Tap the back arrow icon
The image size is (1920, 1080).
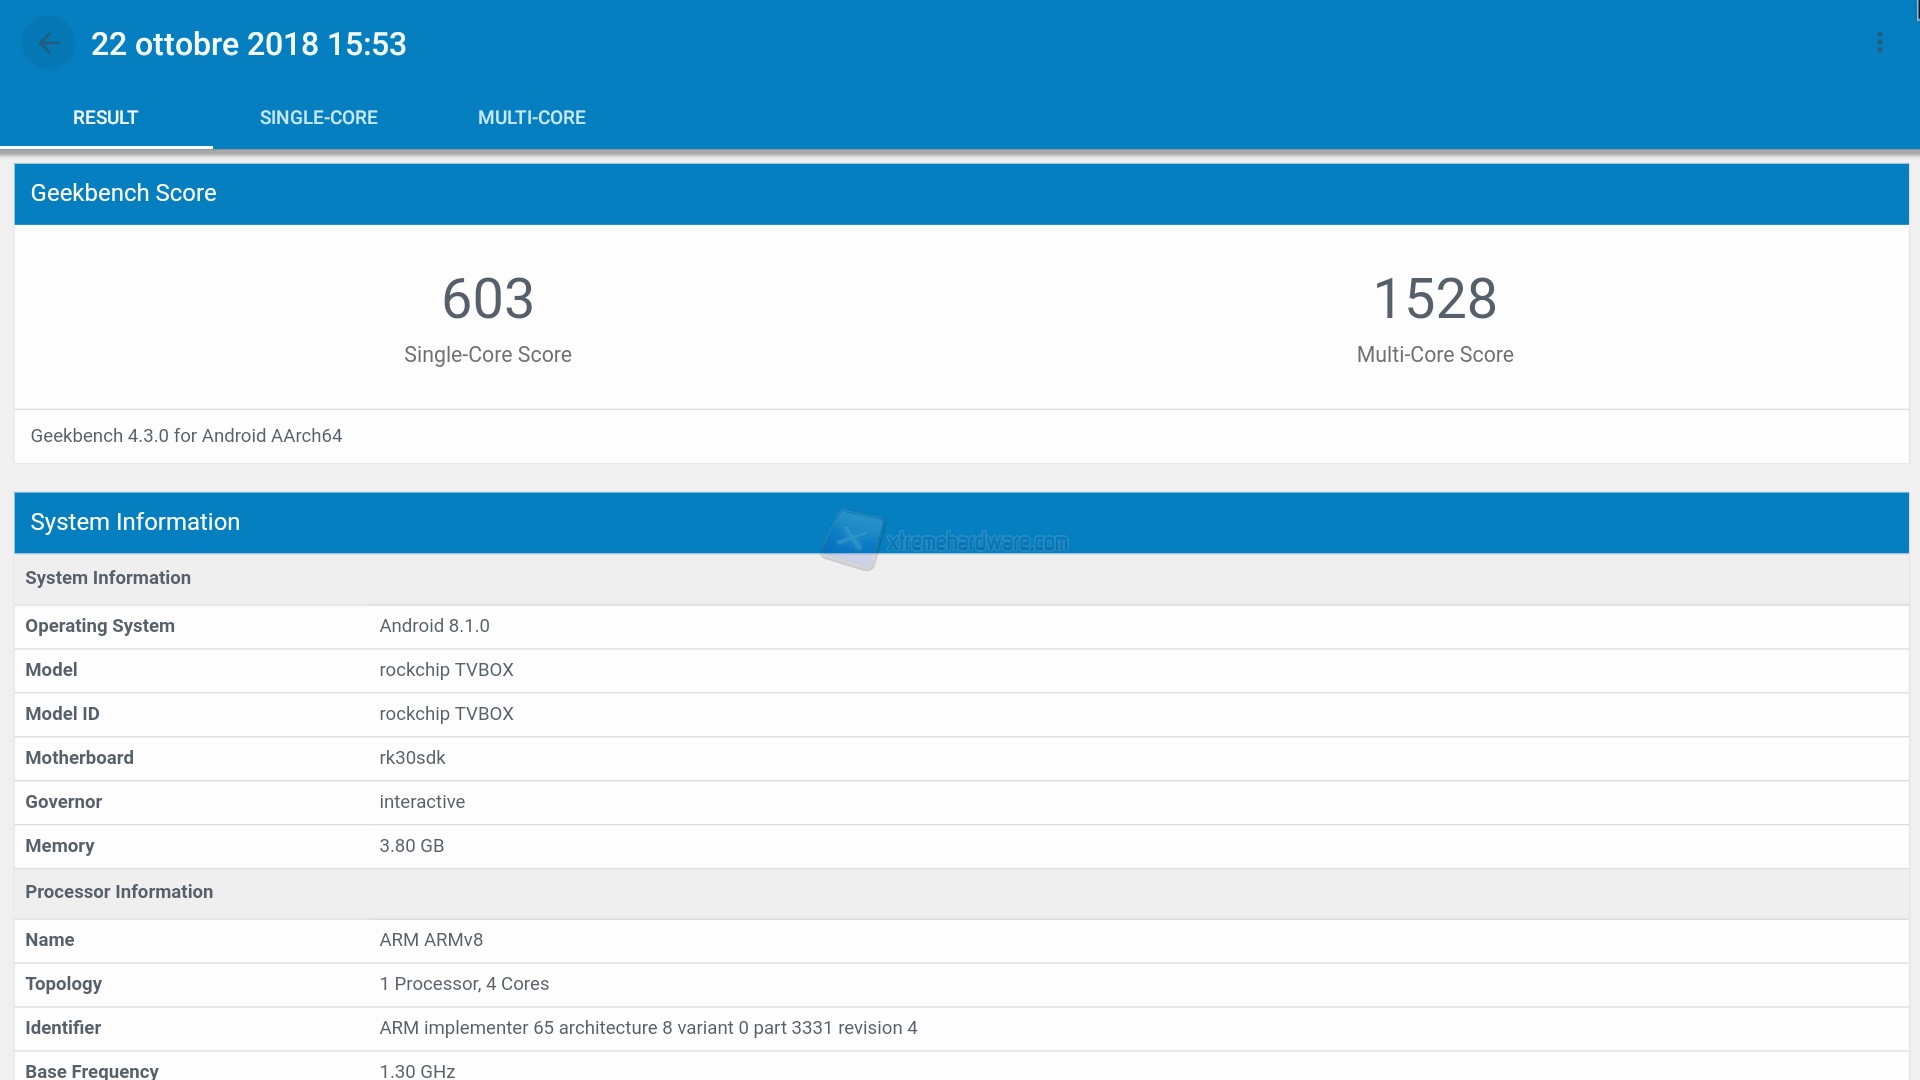click(x=48, y=43)
